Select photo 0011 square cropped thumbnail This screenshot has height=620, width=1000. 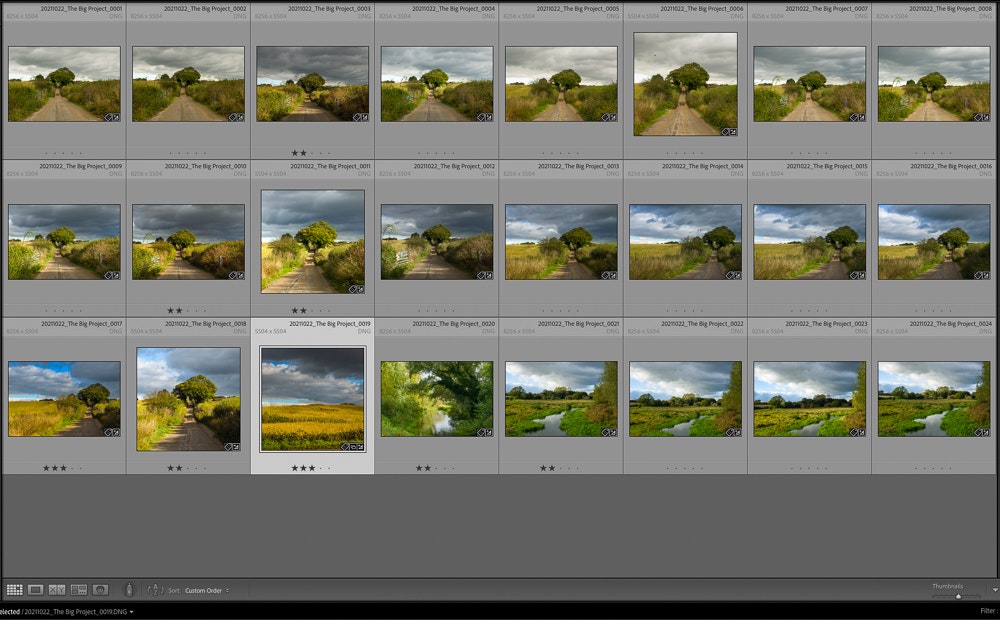(312, 241)
